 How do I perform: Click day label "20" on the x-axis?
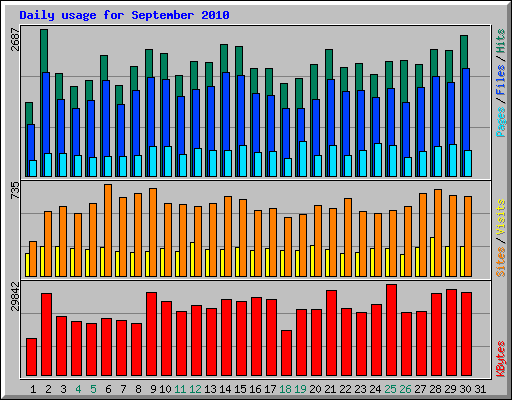pyautogui.click(x=315, y=389)
